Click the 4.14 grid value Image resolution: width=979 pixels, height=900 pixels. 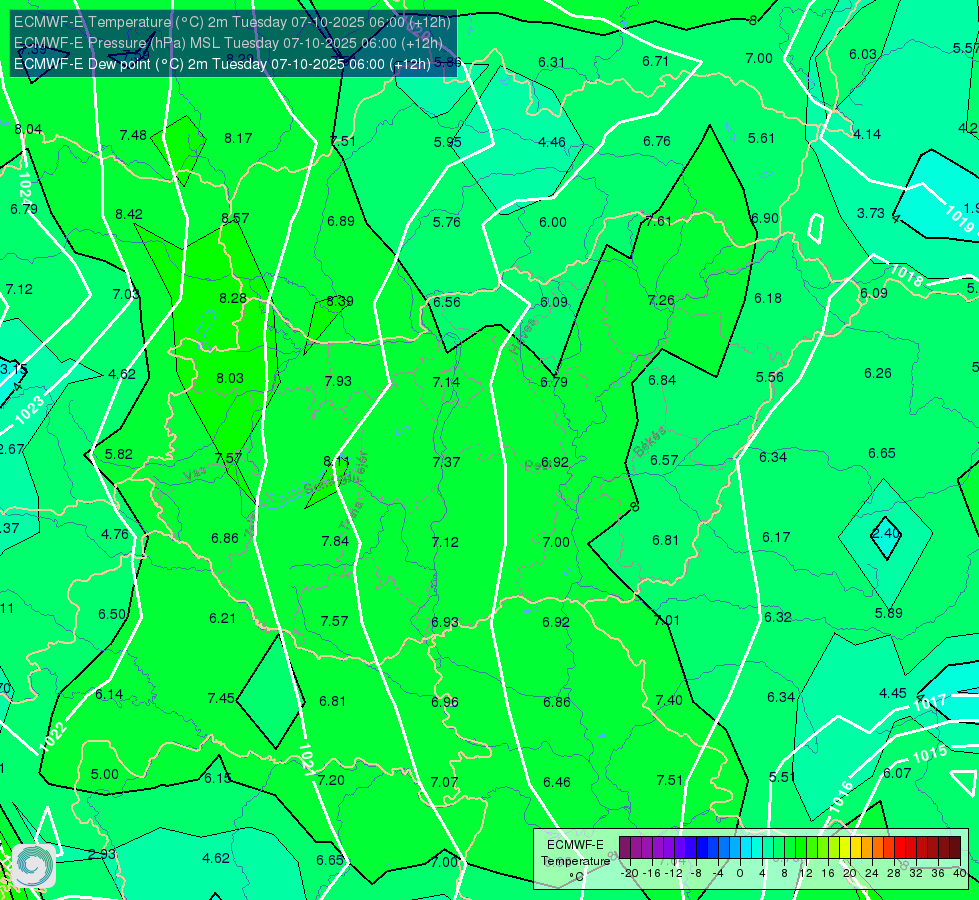(867, 134)
